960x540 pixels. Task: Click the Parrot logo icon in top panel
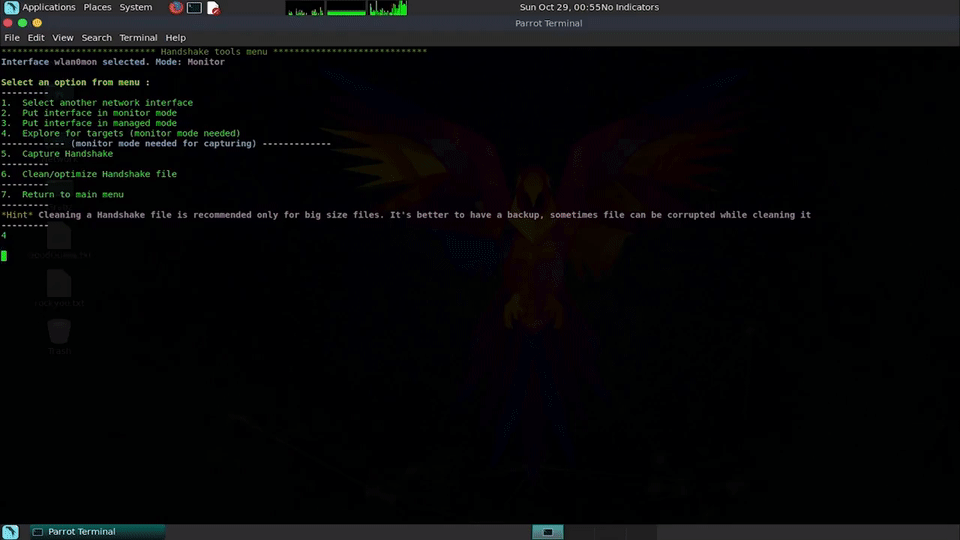11,7
